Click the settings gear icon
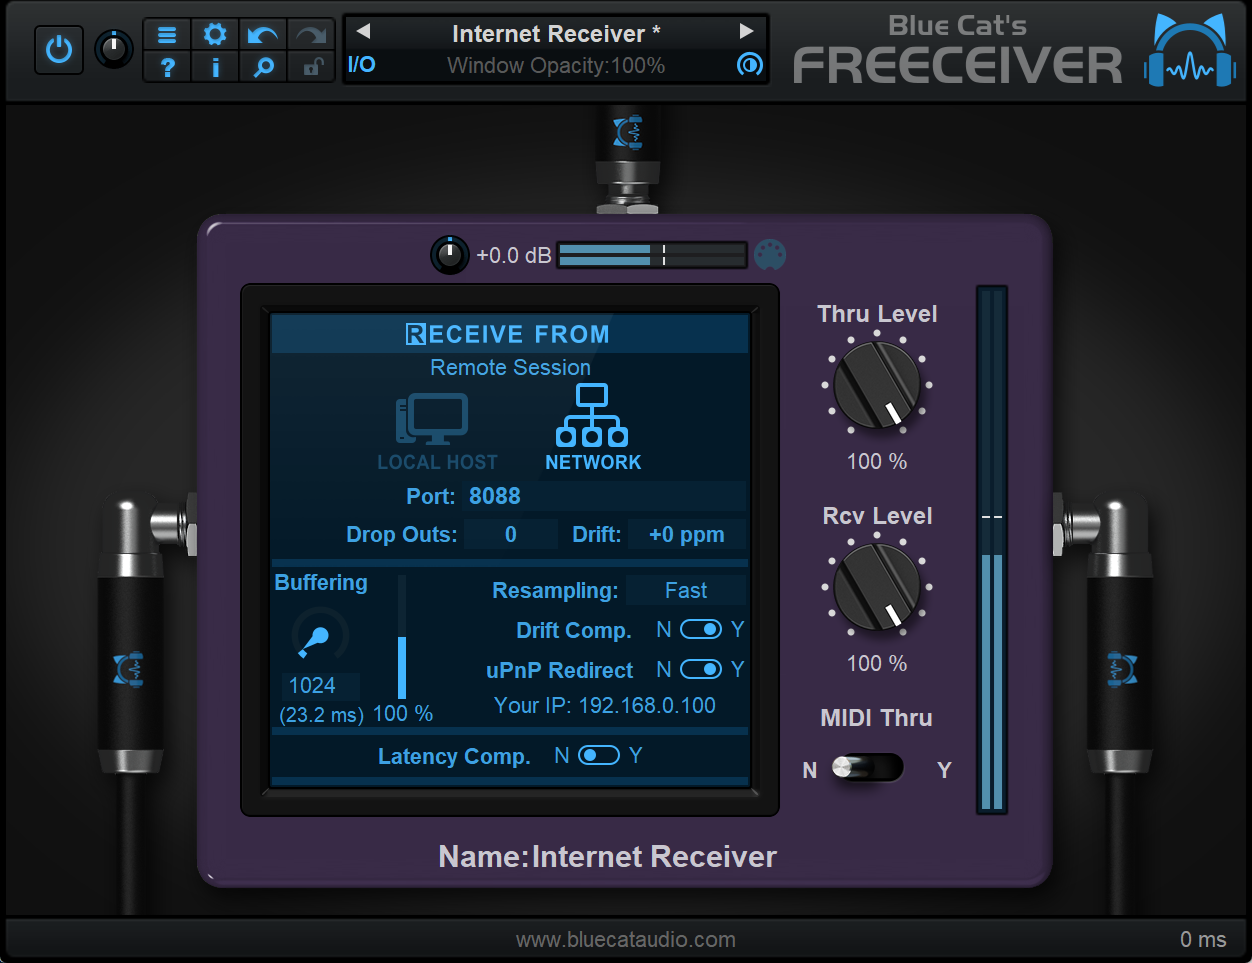The width and height of the screenshot is (1252, 963). click(x=214, y=33)
